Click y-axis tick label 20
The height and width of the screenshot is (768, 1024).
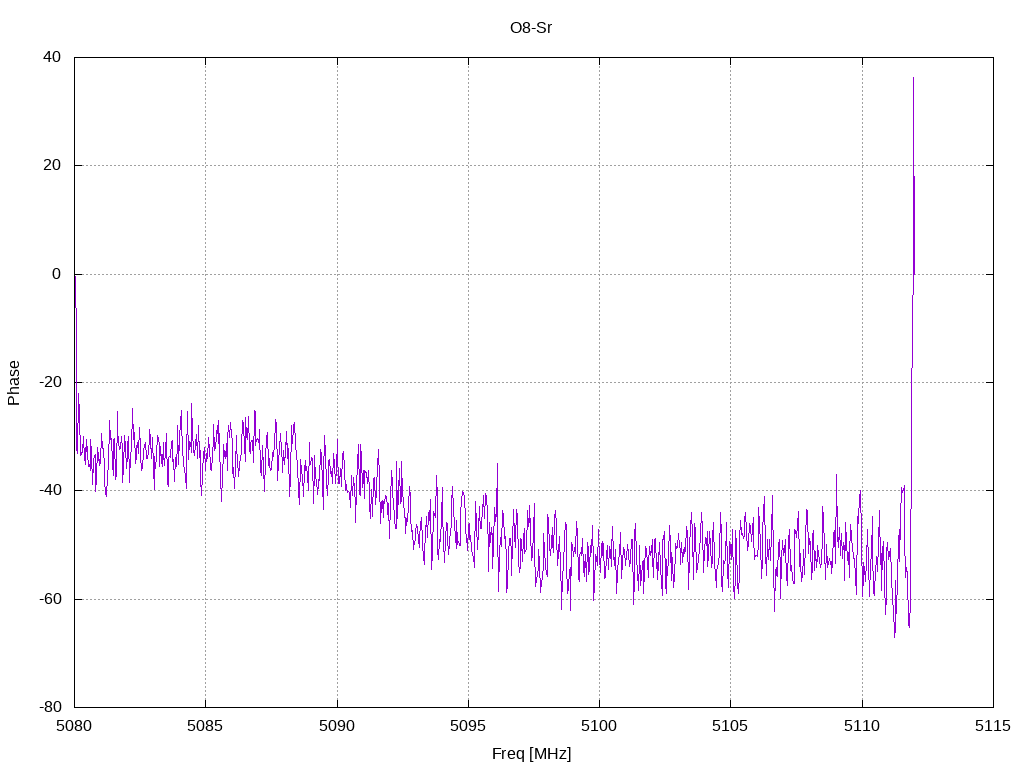tap(52, 165)
